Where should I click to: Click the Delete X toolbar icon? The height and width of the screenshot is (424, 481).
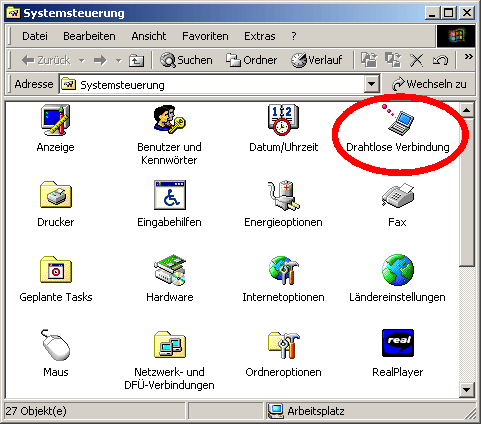(416, 61)
